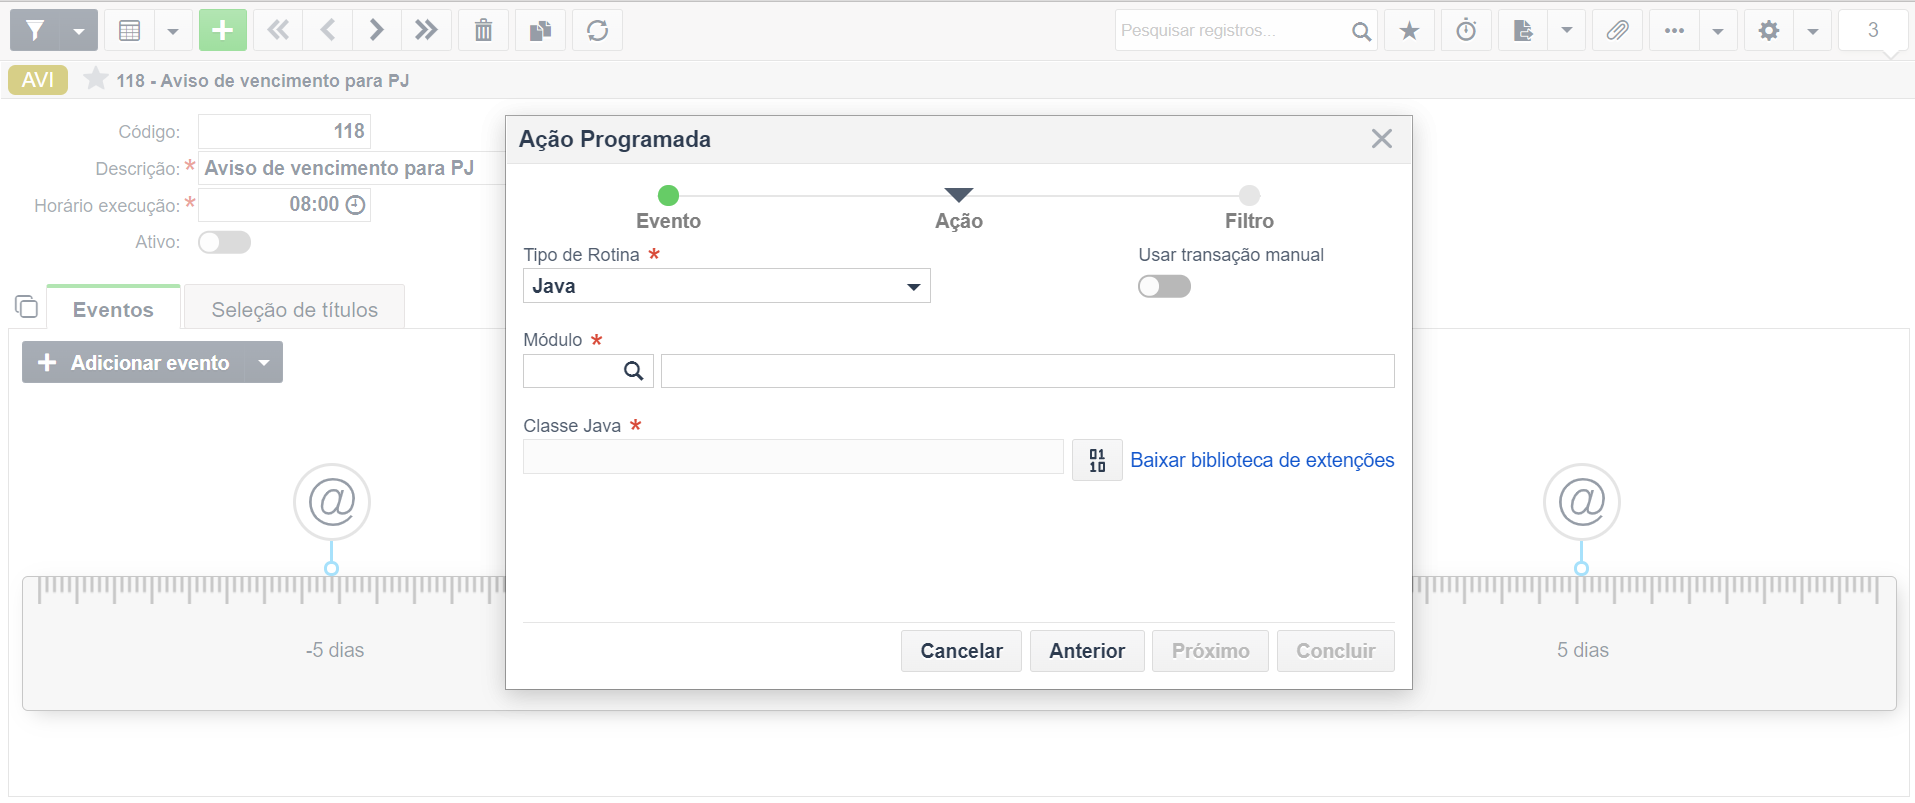1915x803 pixels.
Task: Click binary icon beside Classe Java
Action: tap(1097, 460)
